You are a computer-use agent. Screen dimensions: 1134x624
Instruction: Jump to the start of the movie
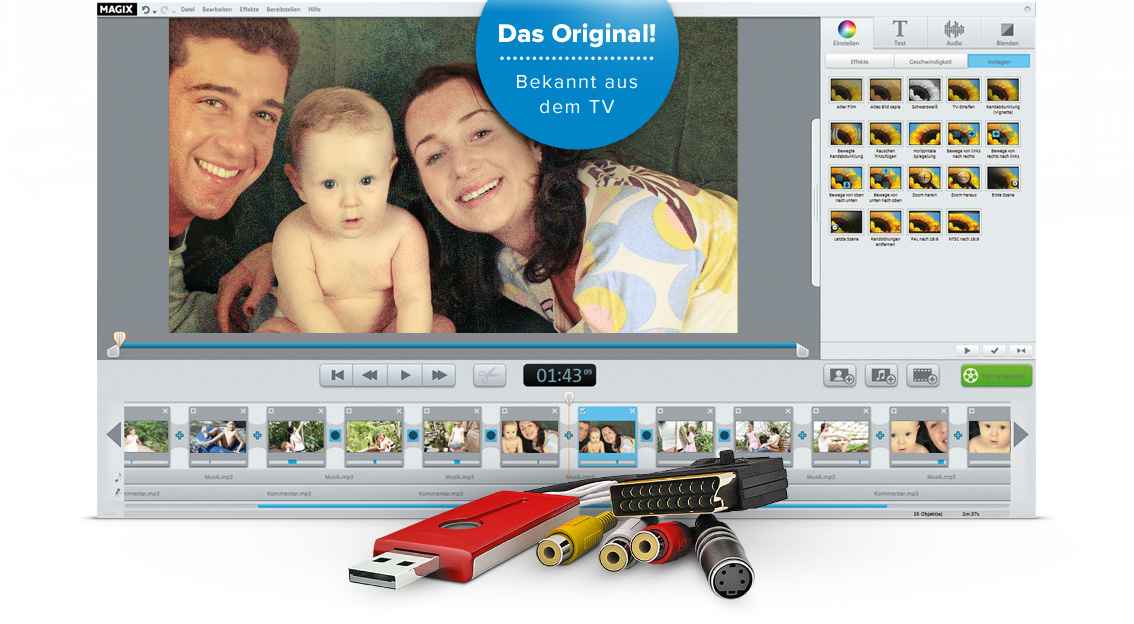pyautogui.click(x=337, y=375)
